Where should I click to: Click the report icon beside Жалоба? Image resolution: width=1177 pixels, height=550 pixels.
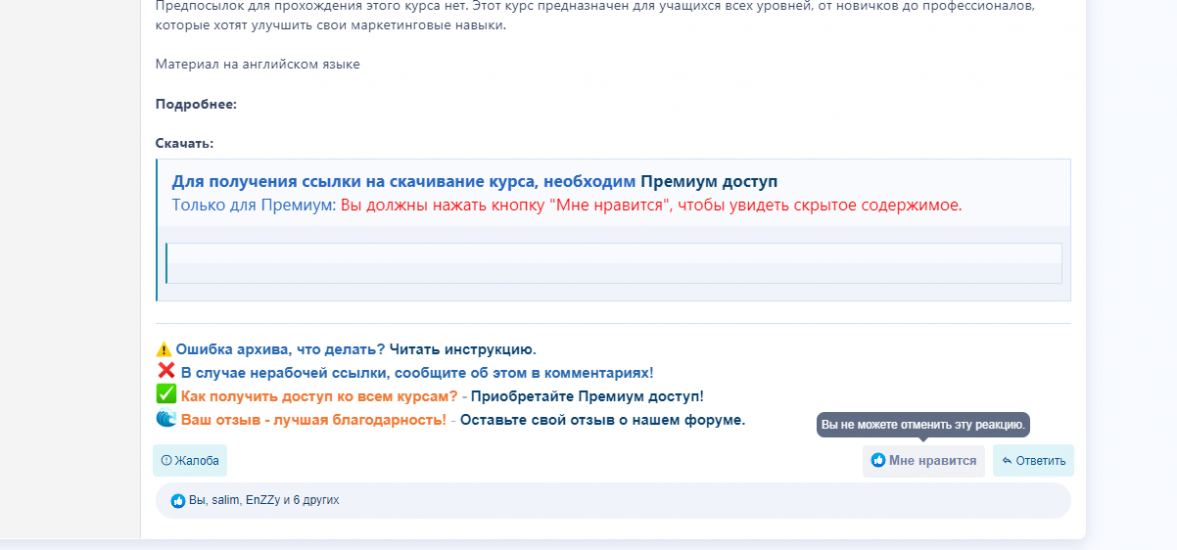(166, 461)
